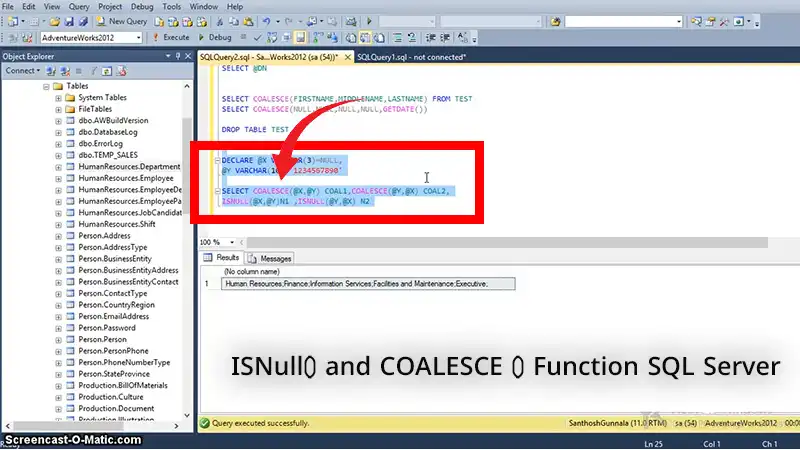This screenshot has width=800, height=450.
Task: Collapse the Tables folder node
Action: pos(46,86)
